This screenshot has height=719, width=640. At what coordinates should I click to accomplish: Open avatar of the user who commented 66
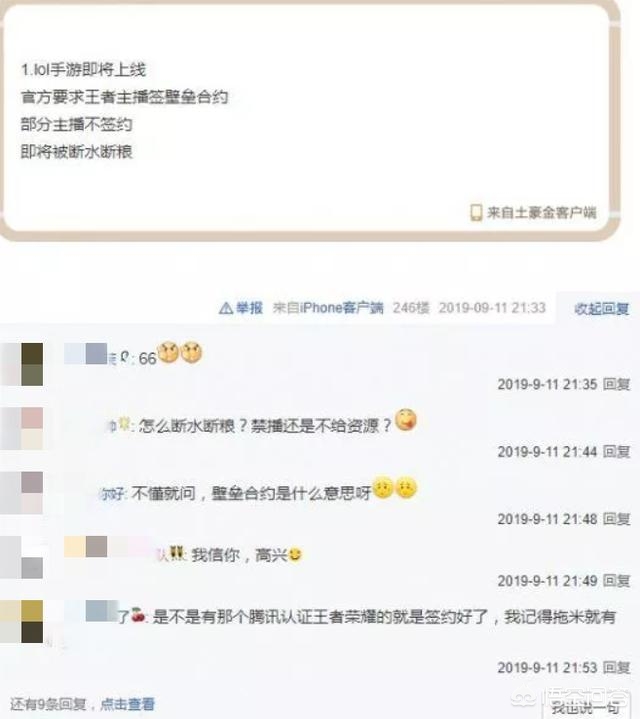[22, 364]
